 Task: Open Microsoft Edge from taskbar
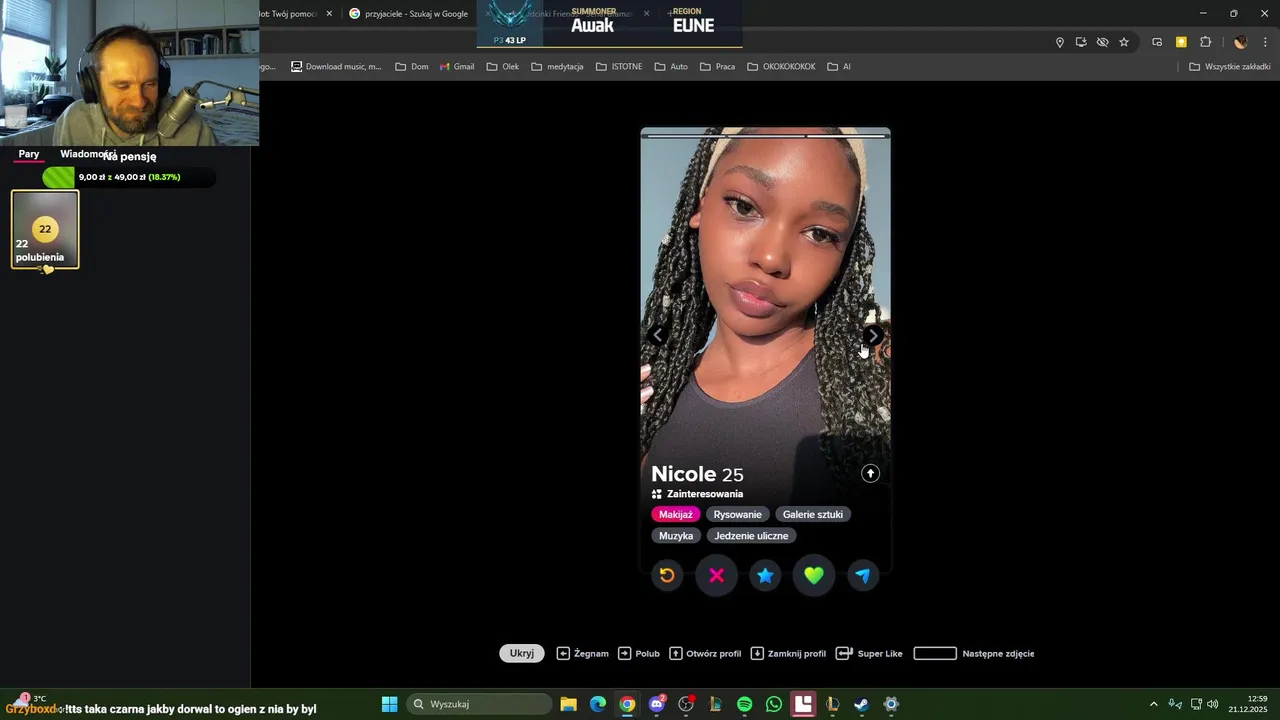click(598, 704)
